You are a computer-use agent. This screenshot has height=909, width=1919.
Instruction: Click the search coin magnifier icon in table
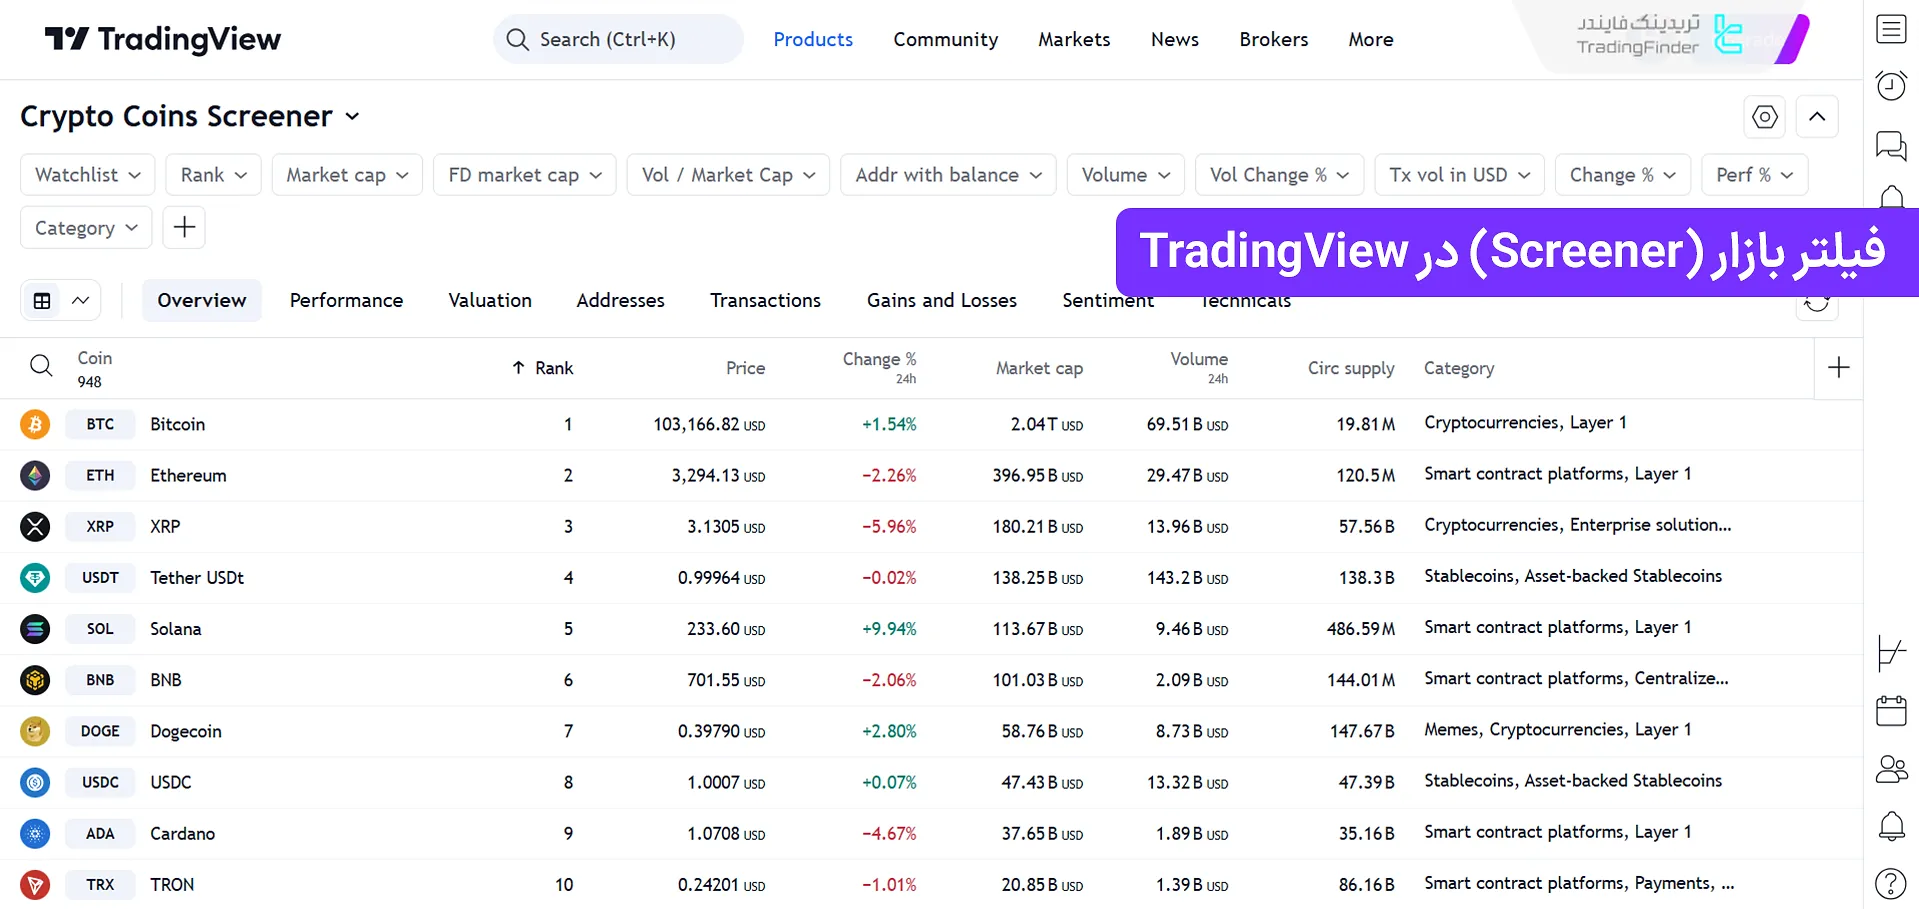pyautogui.click(x=41, y=366)
